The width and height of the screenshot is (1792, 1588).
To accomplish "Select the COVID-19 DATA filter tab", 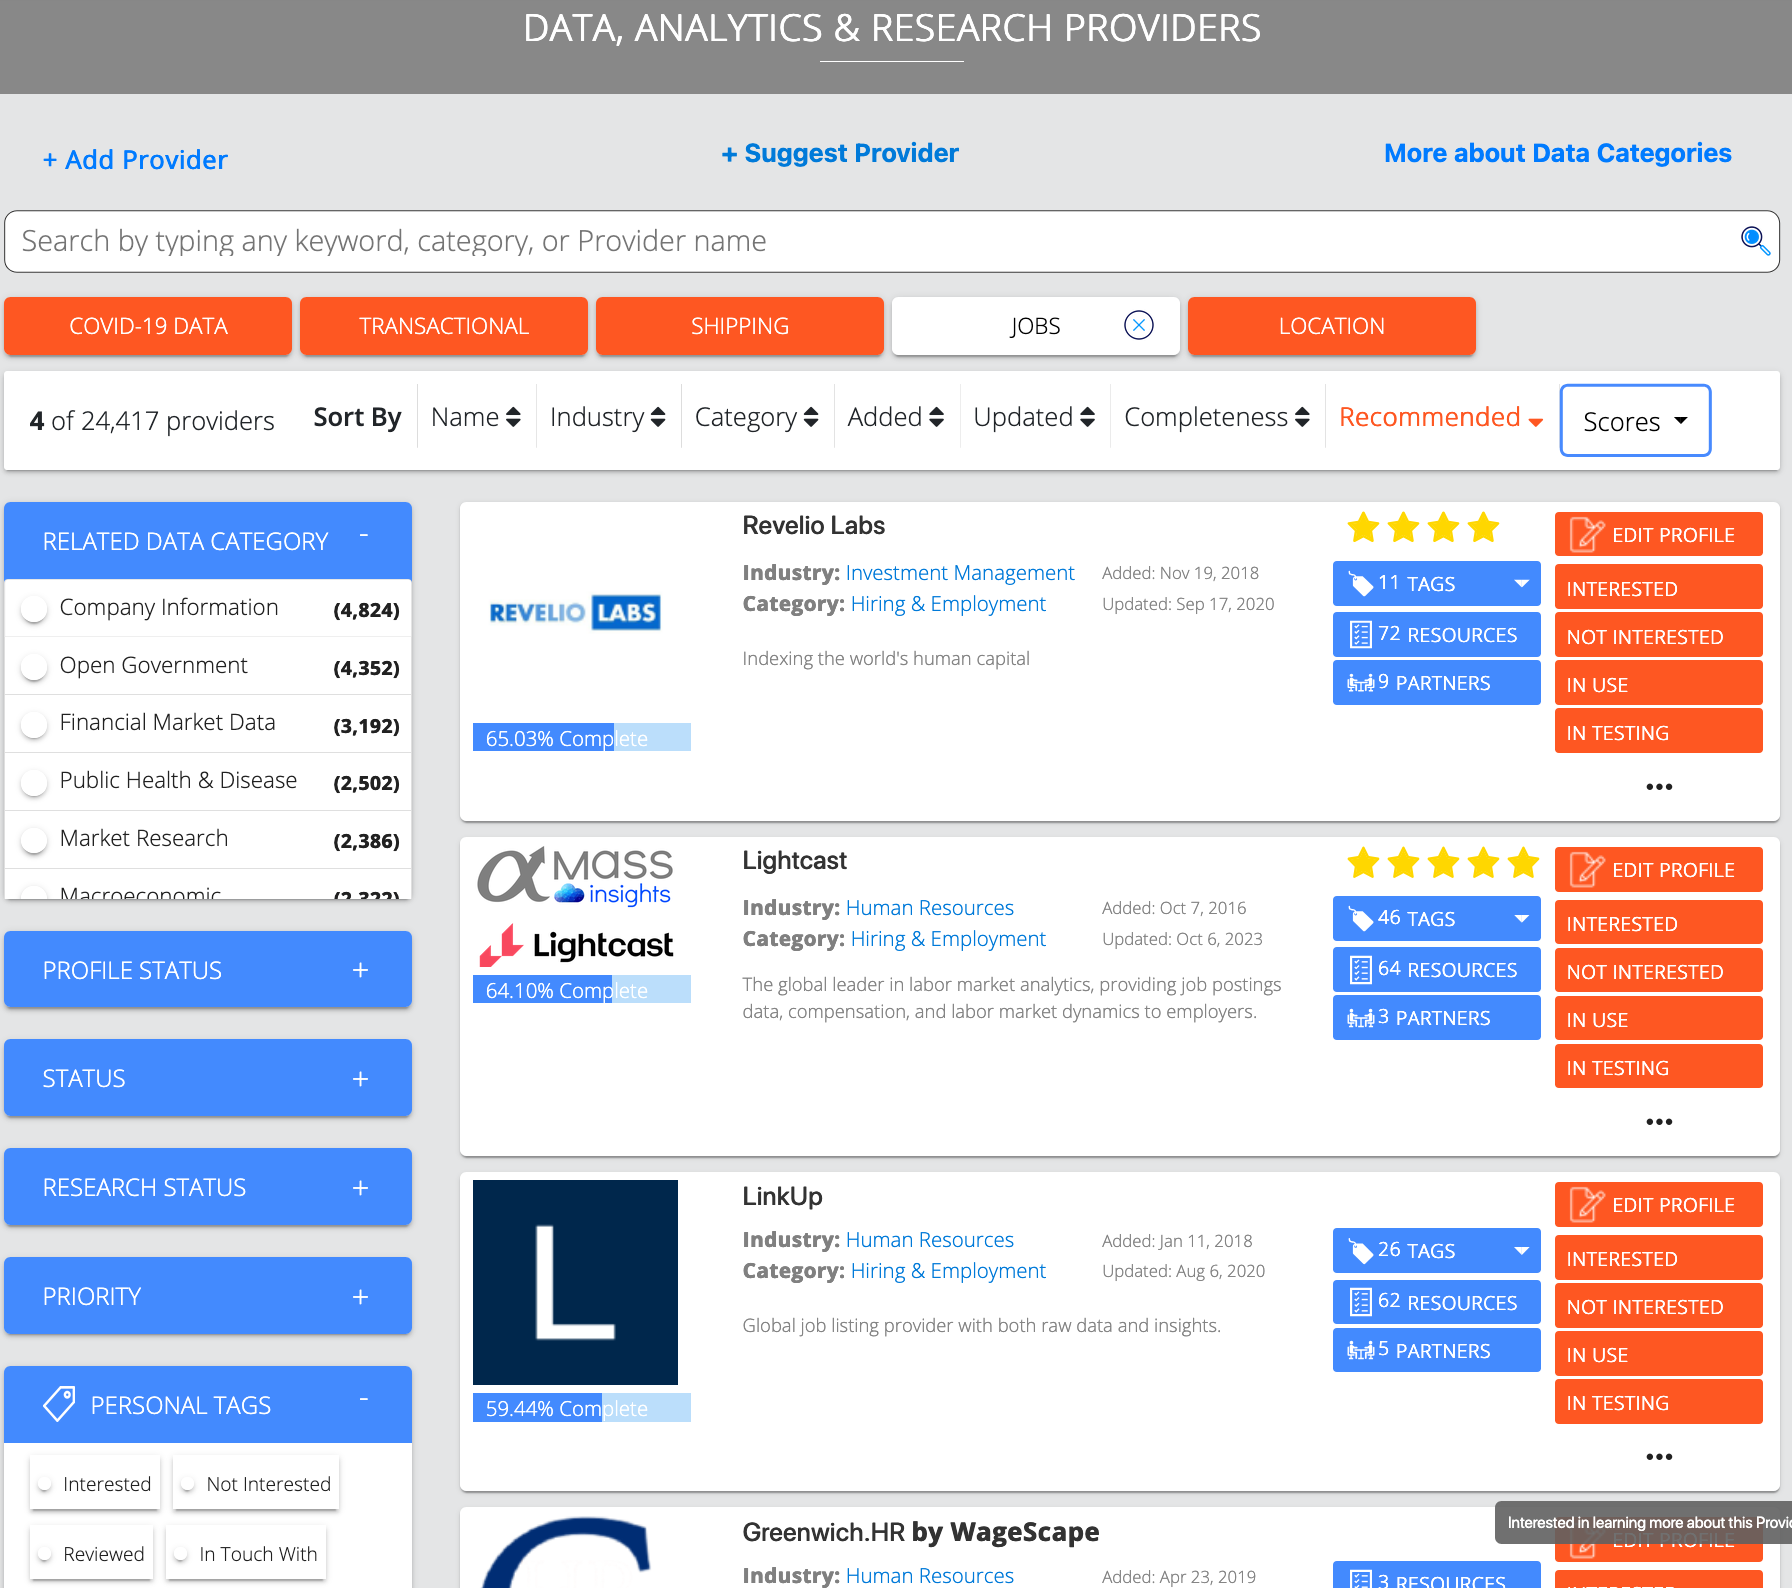I will pyautogui.click(x=148, y=326).
